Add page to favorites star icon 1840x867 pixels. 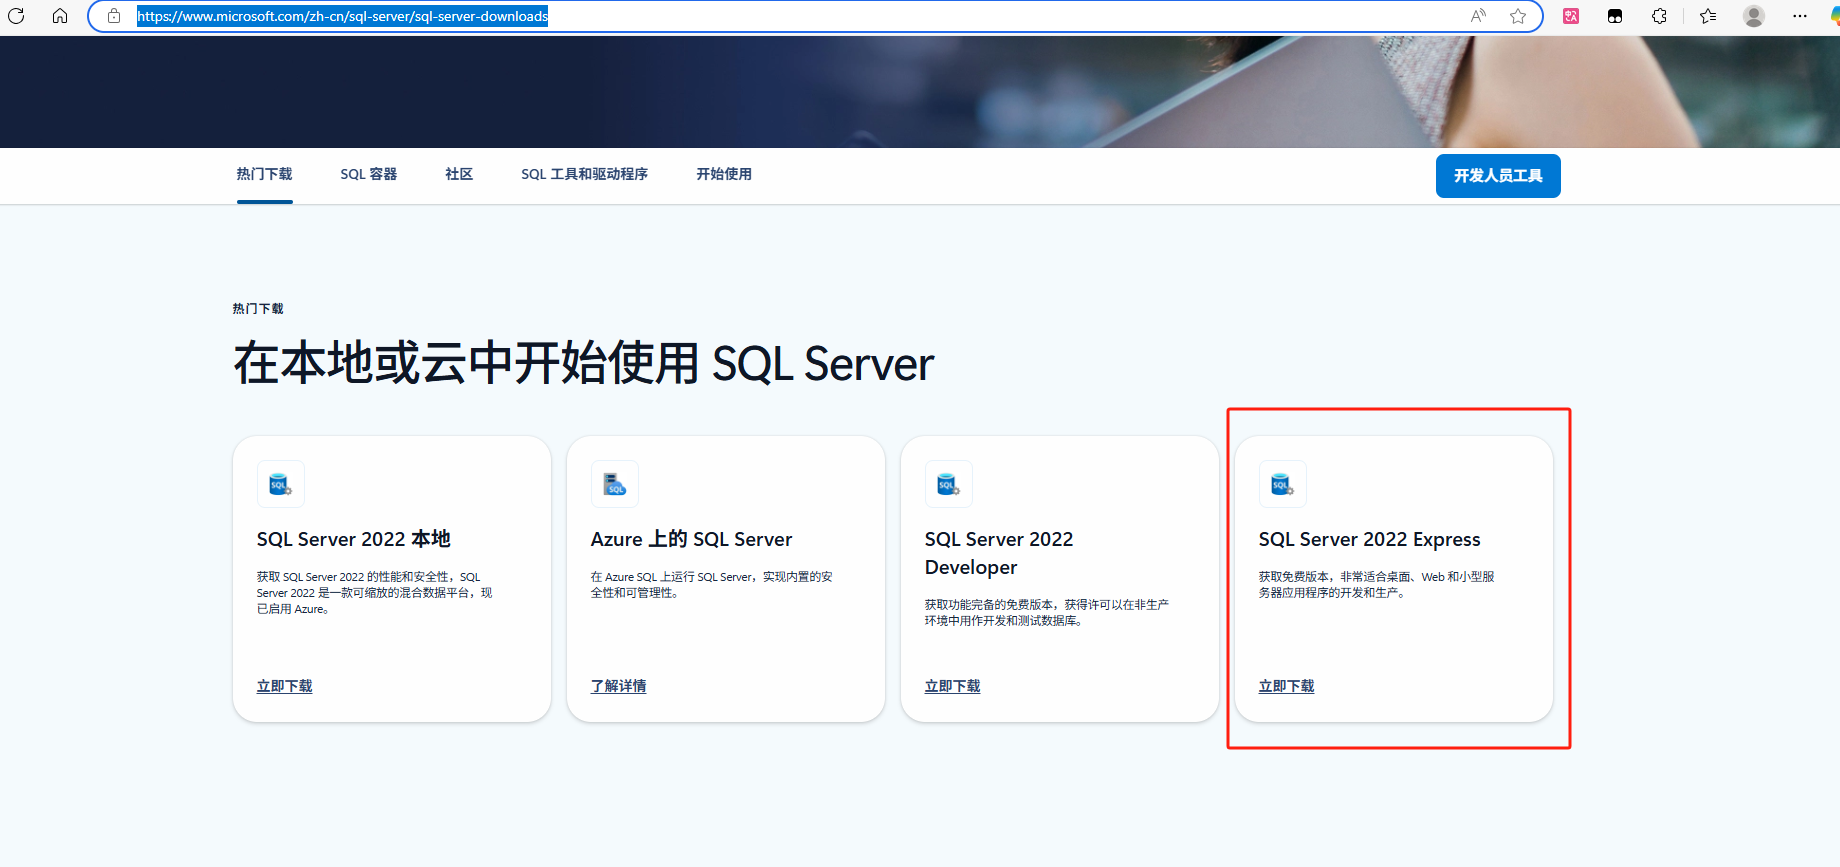(x=1518, y=16)
